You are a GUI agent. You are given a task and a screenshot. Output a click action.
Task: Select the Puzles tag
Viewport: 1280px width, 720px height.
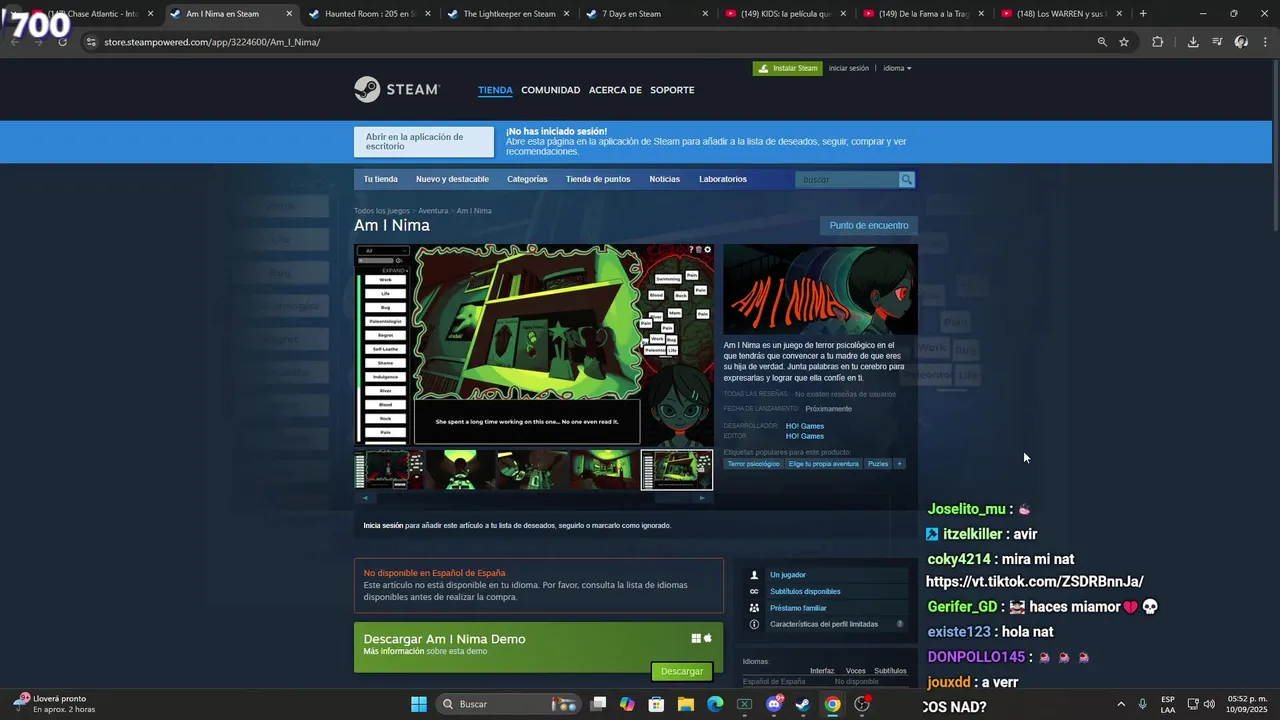click(x=878, y=464)
